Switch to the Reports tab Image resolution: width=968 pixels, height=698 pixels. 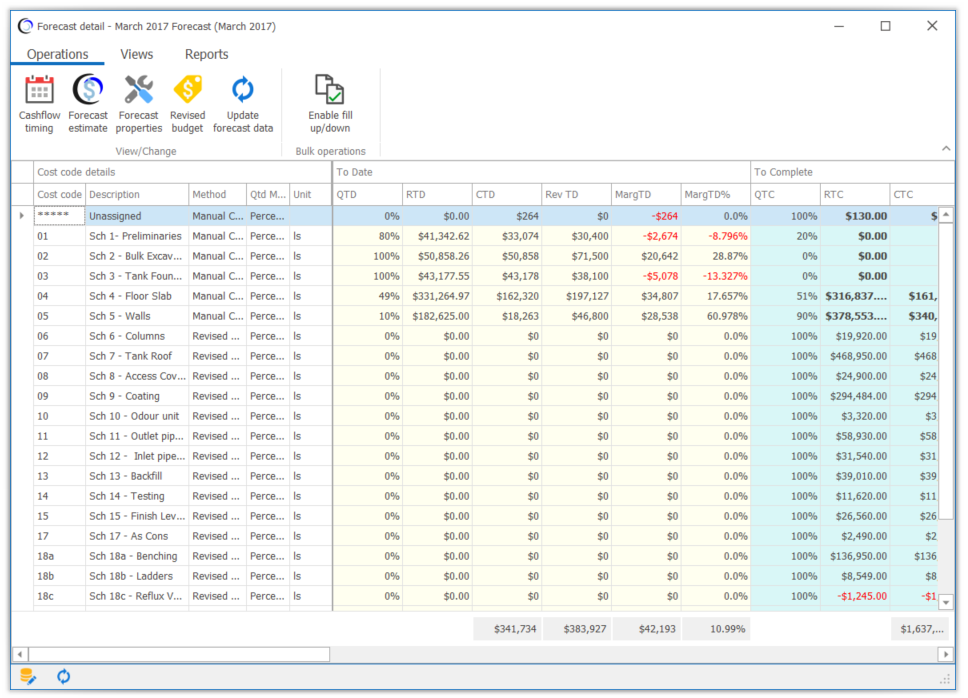[206, 54]
